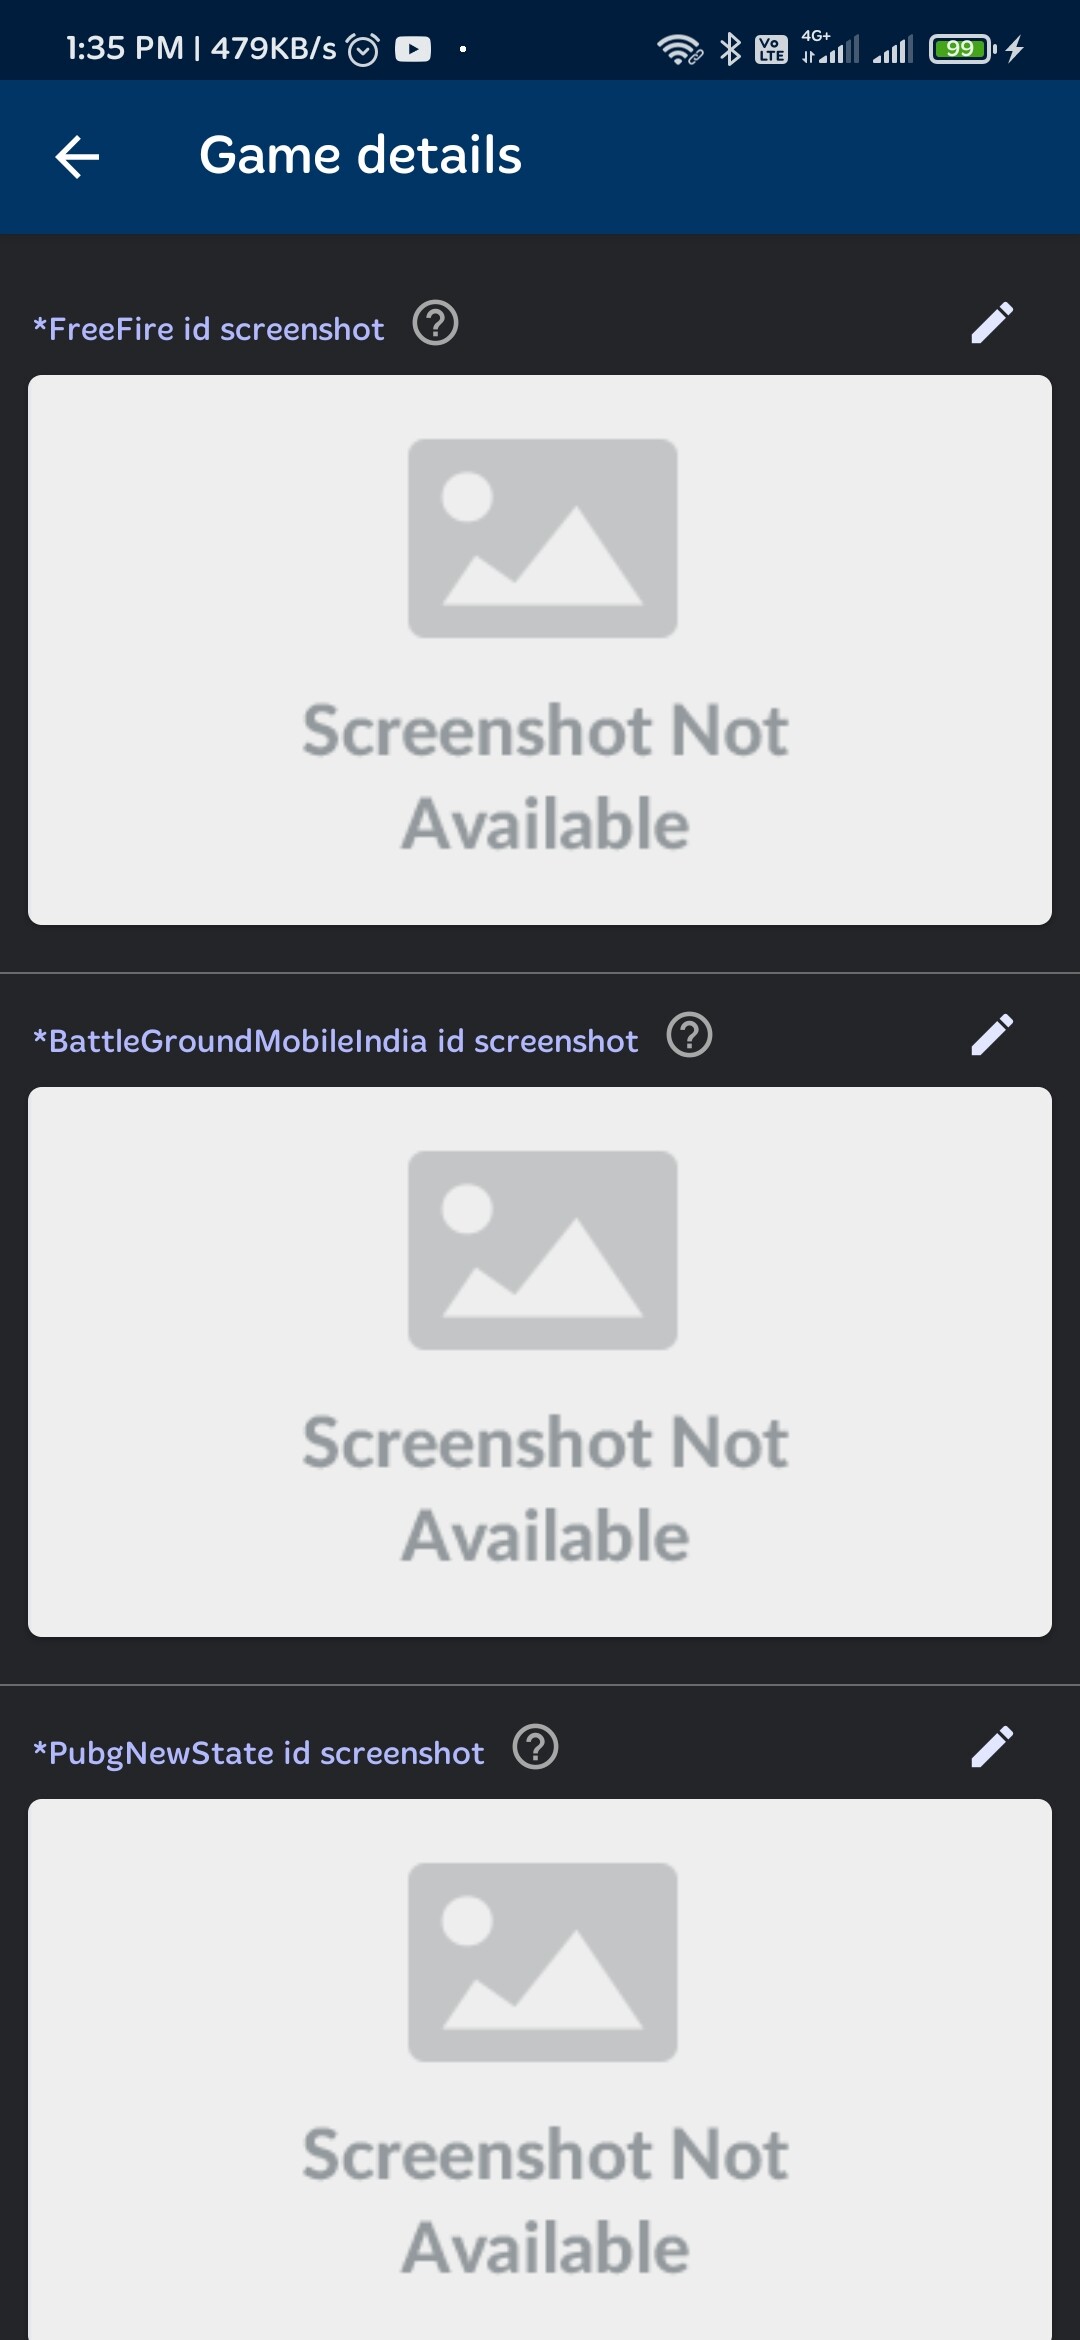Image resolution: width=1080 pixels, height=2340 pixels.
Task: Open help for BattleGroundMobileIndia id screenshot
Action: [x=690, y=1035]
